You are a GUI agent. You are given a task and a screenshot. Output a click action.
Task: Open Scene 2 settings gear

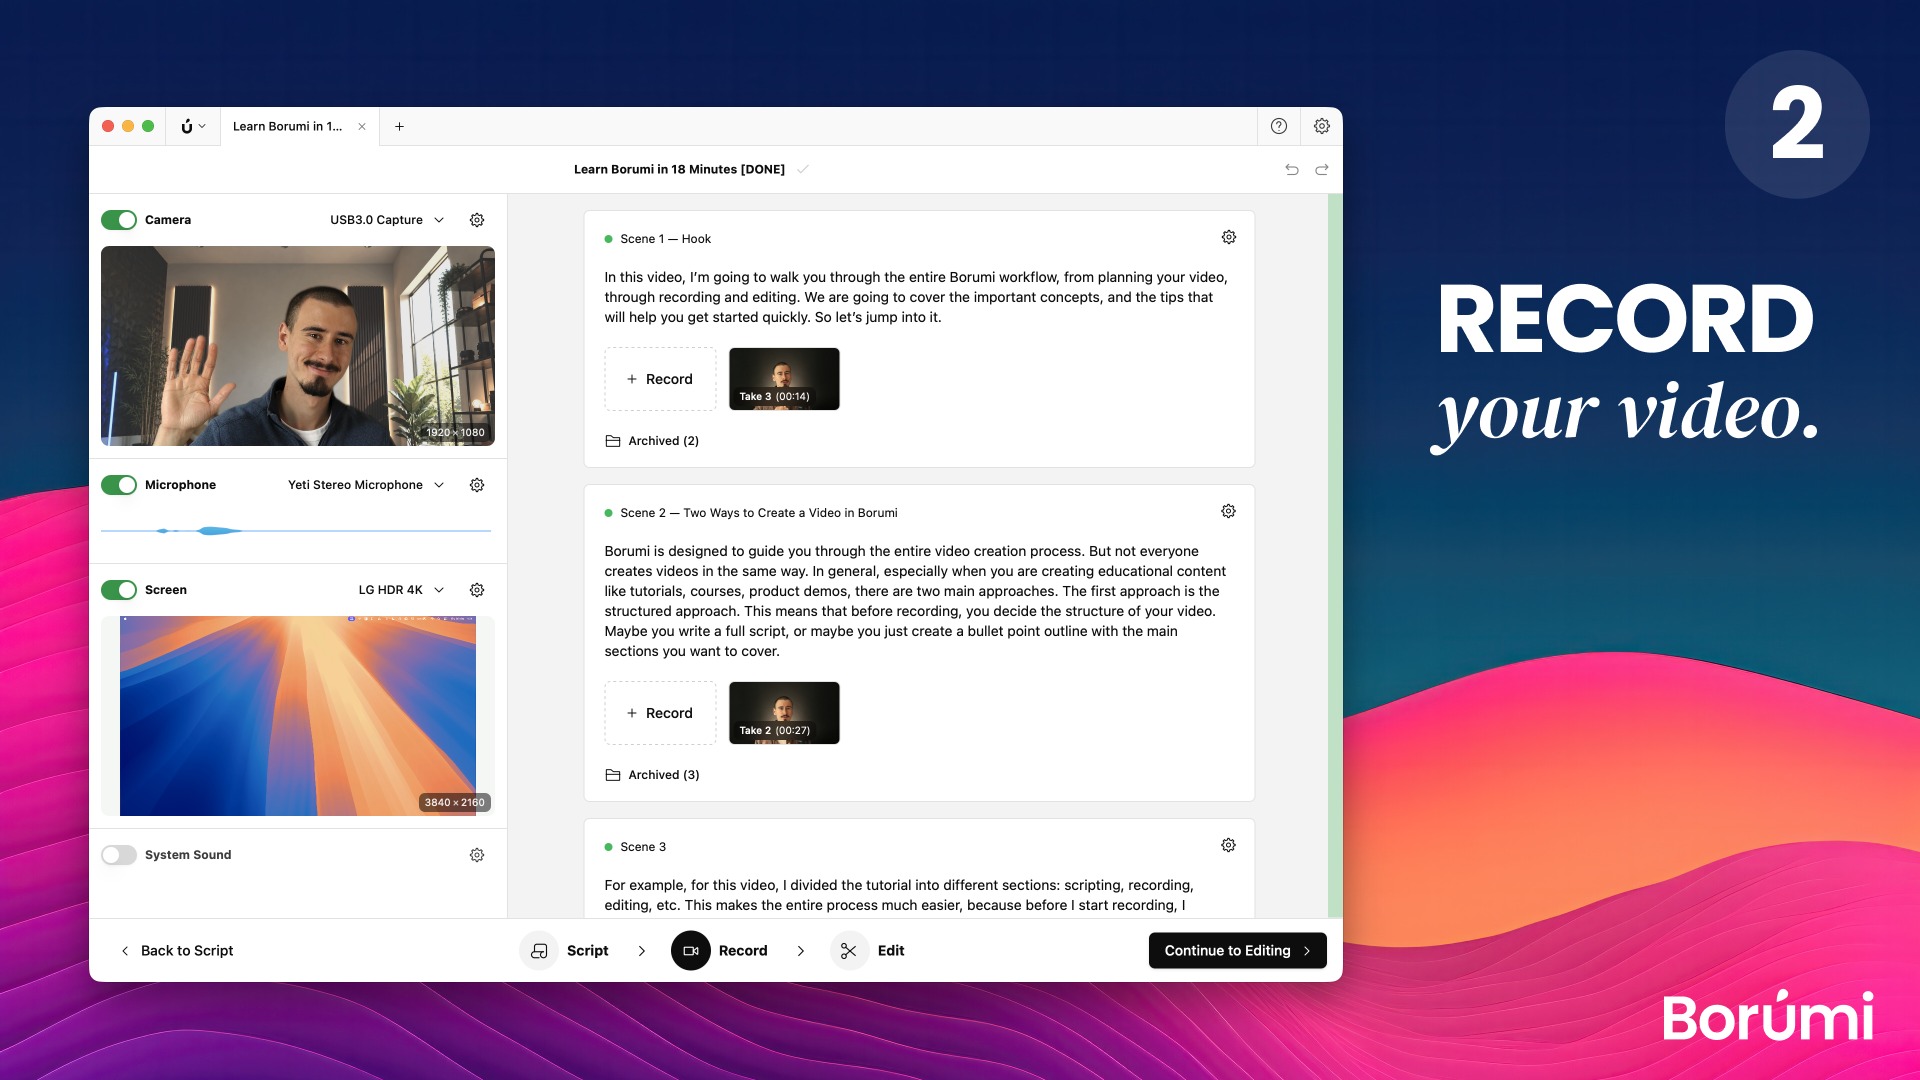tap(1228, 511)
